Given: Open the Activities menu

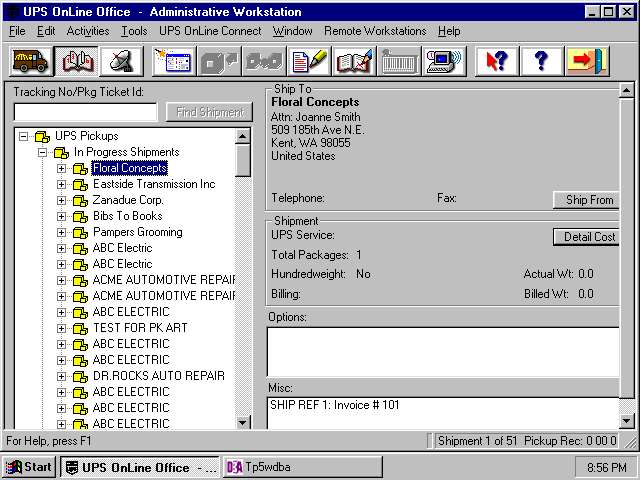Looking at the screenshot, I should (88, 31).
